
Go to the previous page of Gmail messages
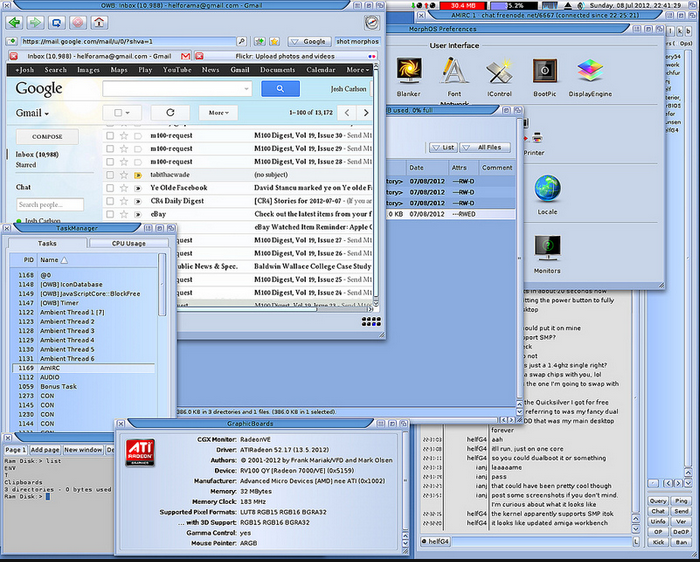[x=347, y=112]
